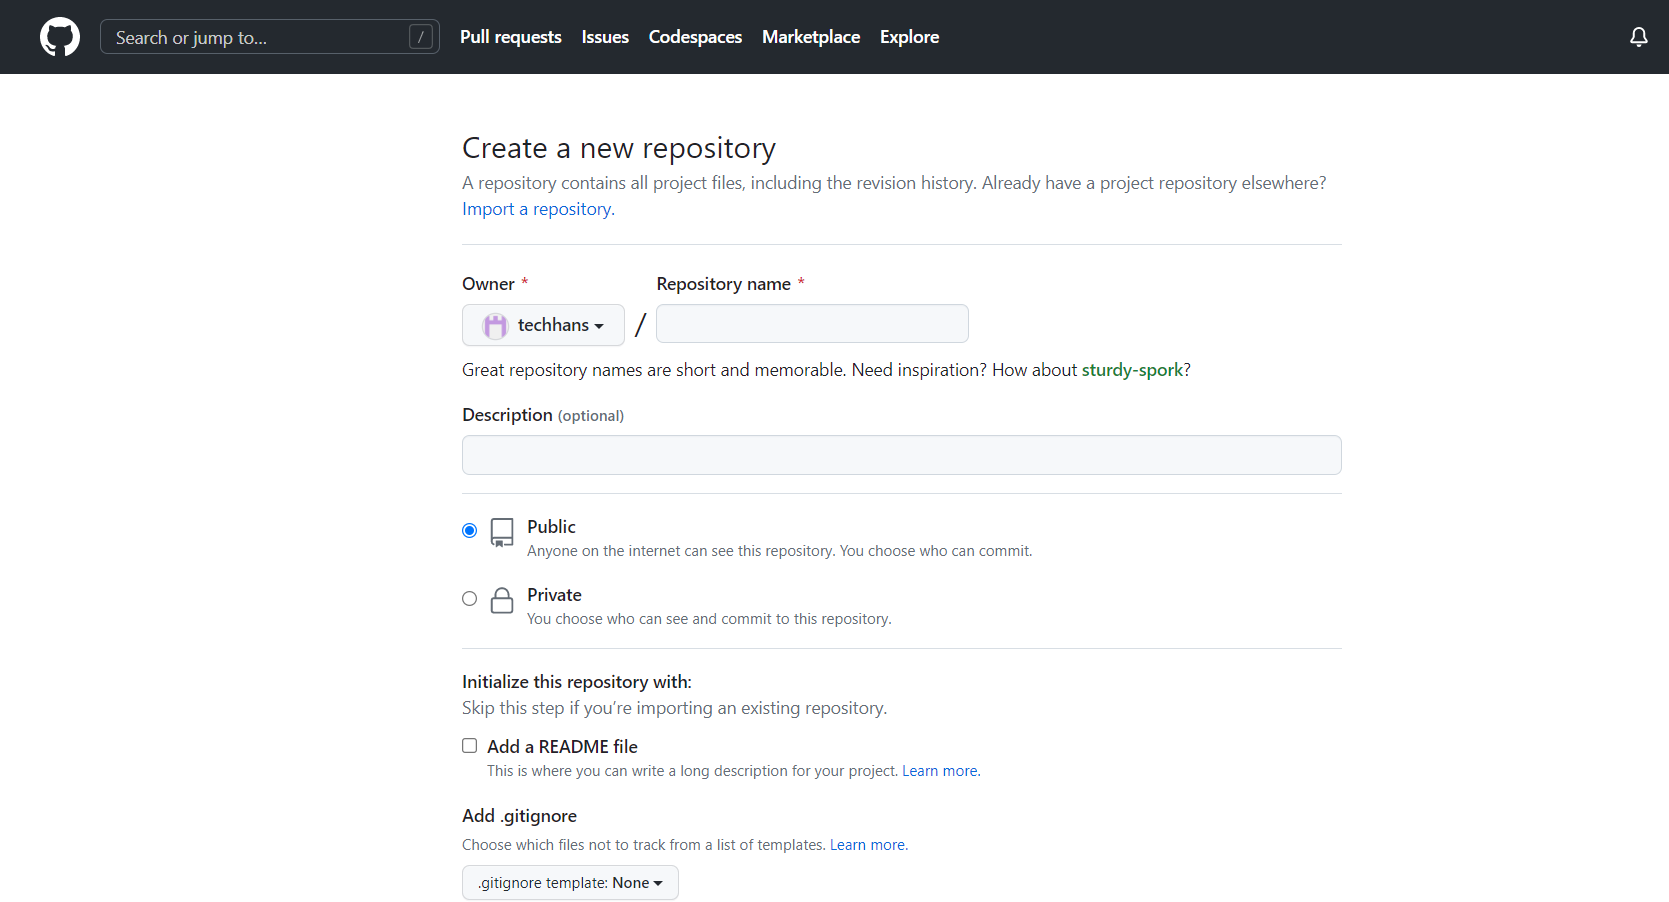Open Codespaces from the navigation
This screenshot has width=1669, height=902.
(x=695, y=37)
